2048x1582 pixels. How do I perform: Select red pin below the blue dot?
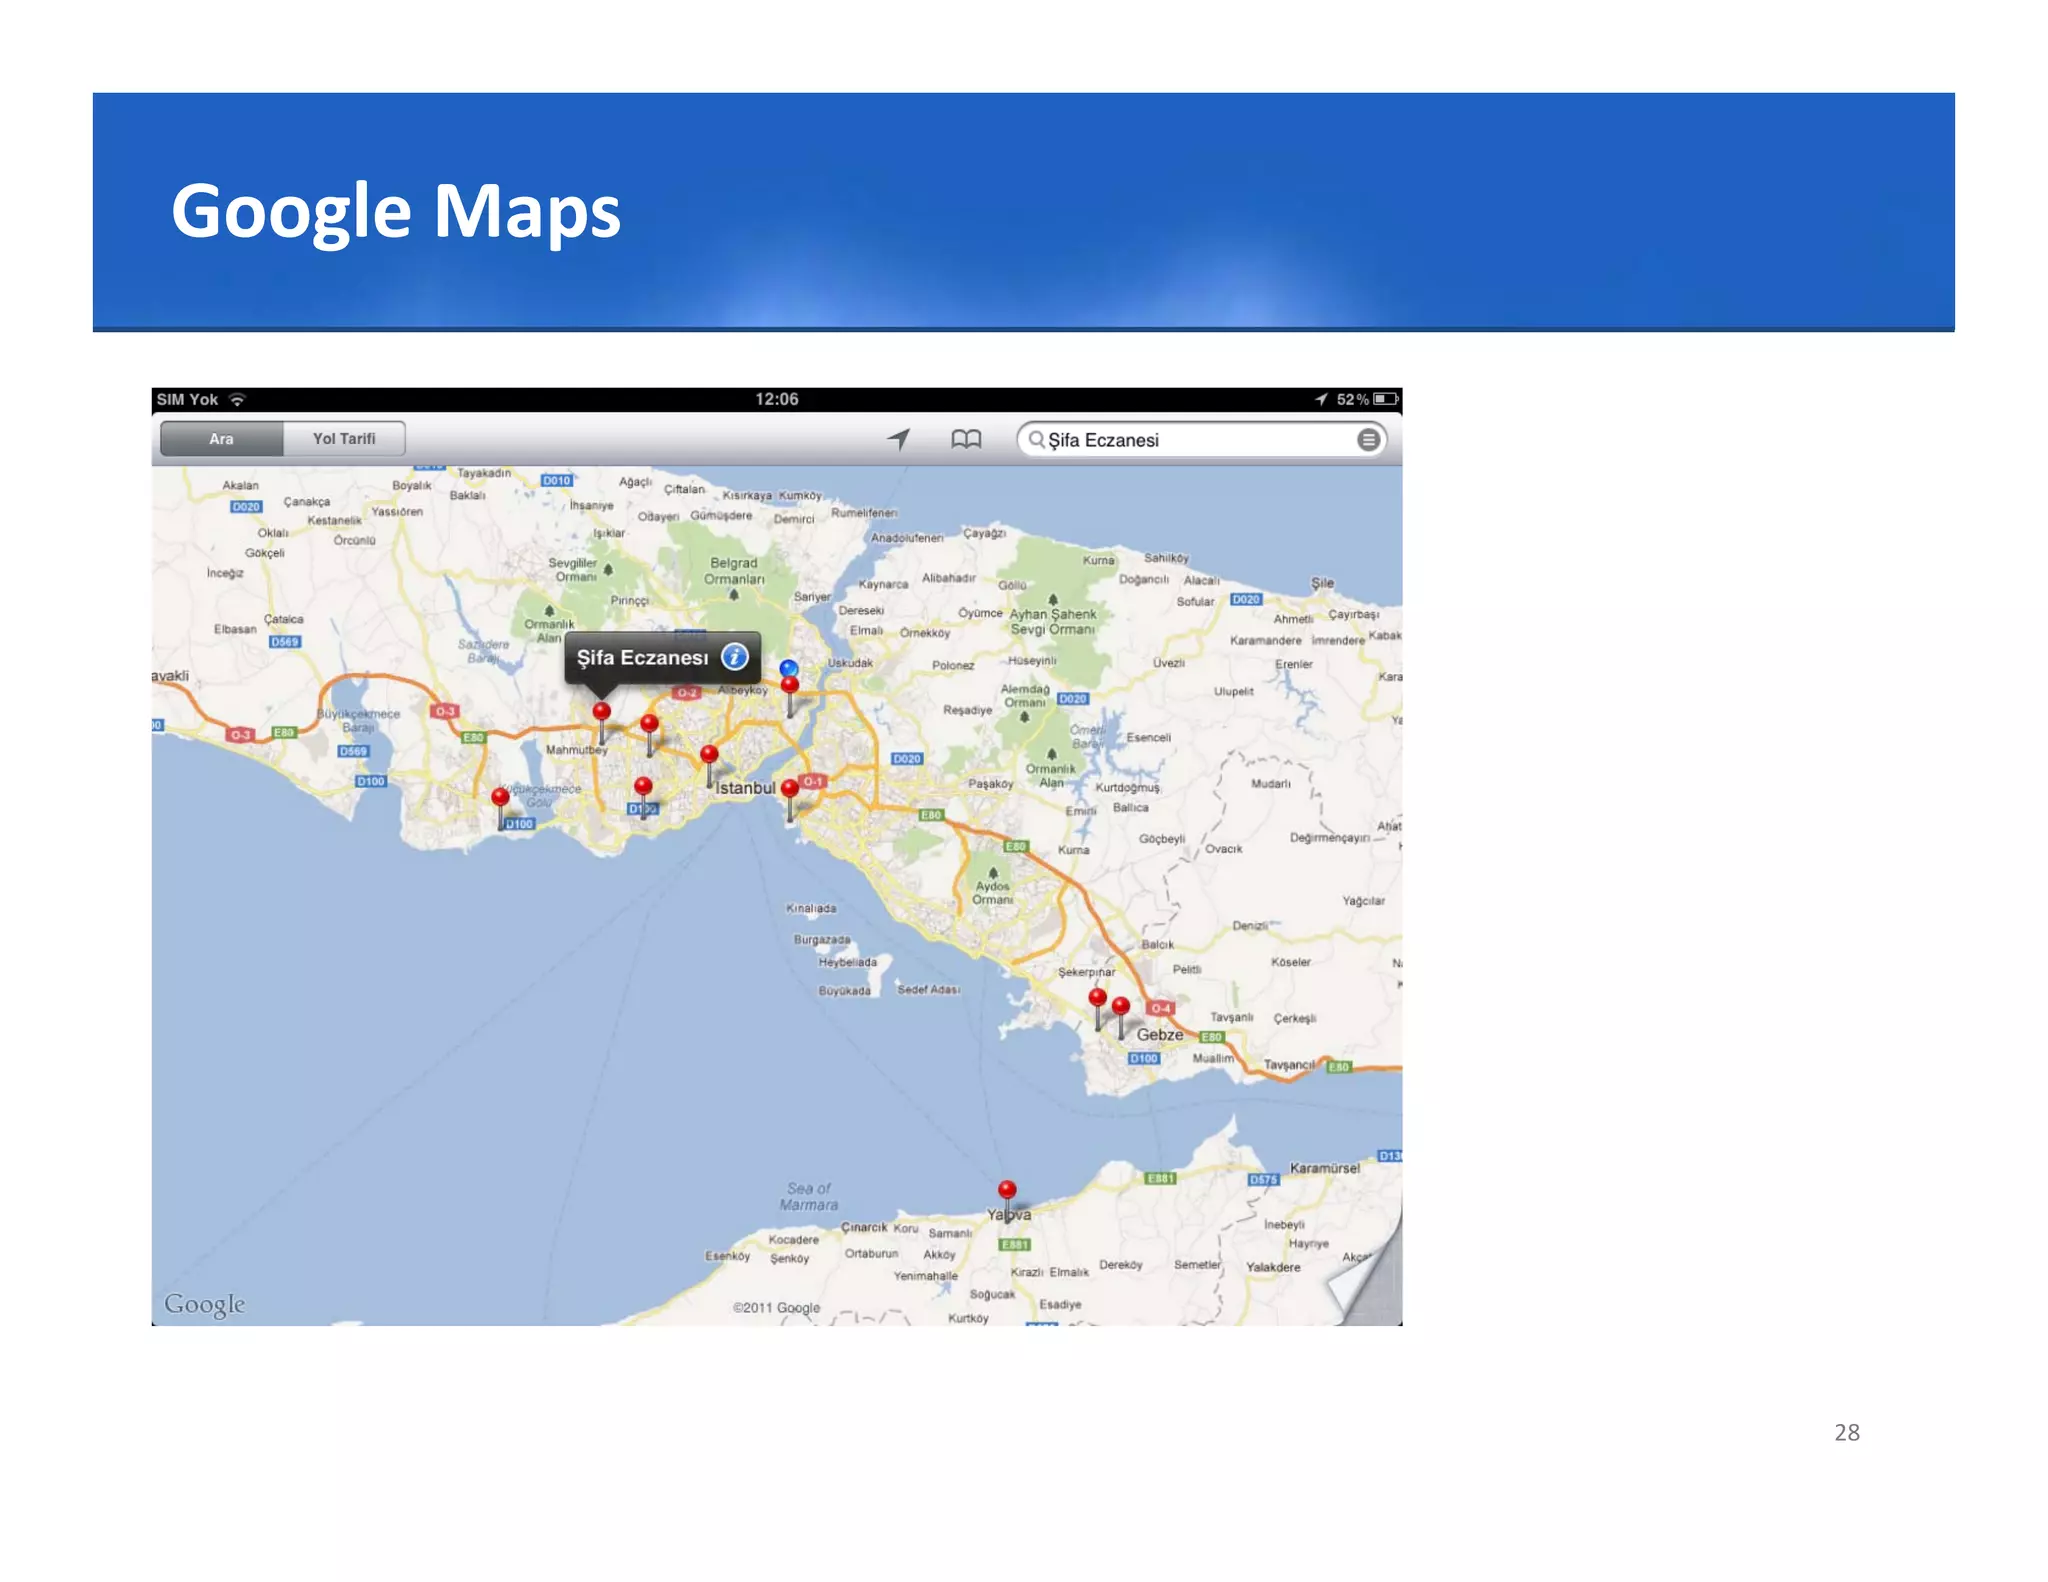(790, 685)
